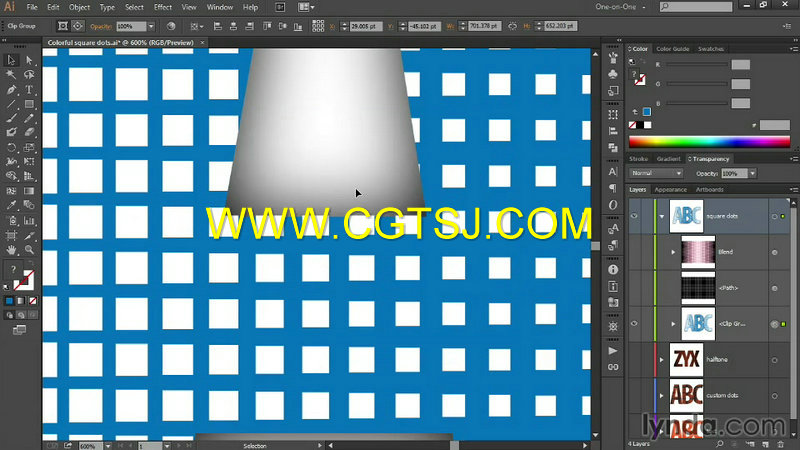Click the blue fill swatch in Color panel
Viewport: 800px width, 450px height.
[x=647, y=112]
